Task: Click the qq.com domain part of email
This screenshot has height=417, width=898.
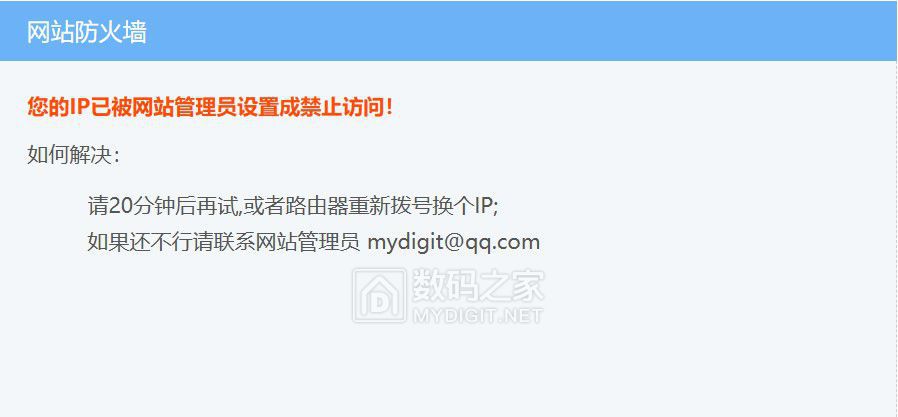Action: point(502,243)
